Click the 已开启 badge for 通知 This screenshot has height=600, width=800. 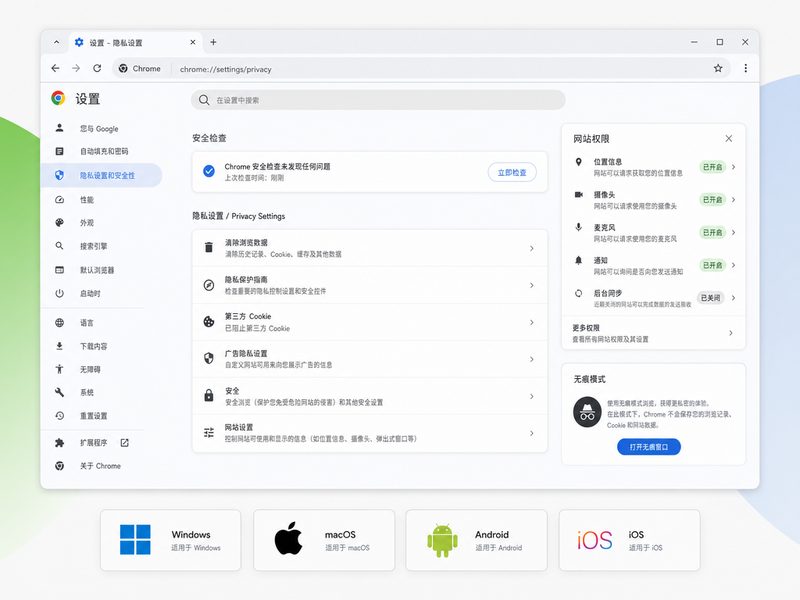click(x=712, y=265)
